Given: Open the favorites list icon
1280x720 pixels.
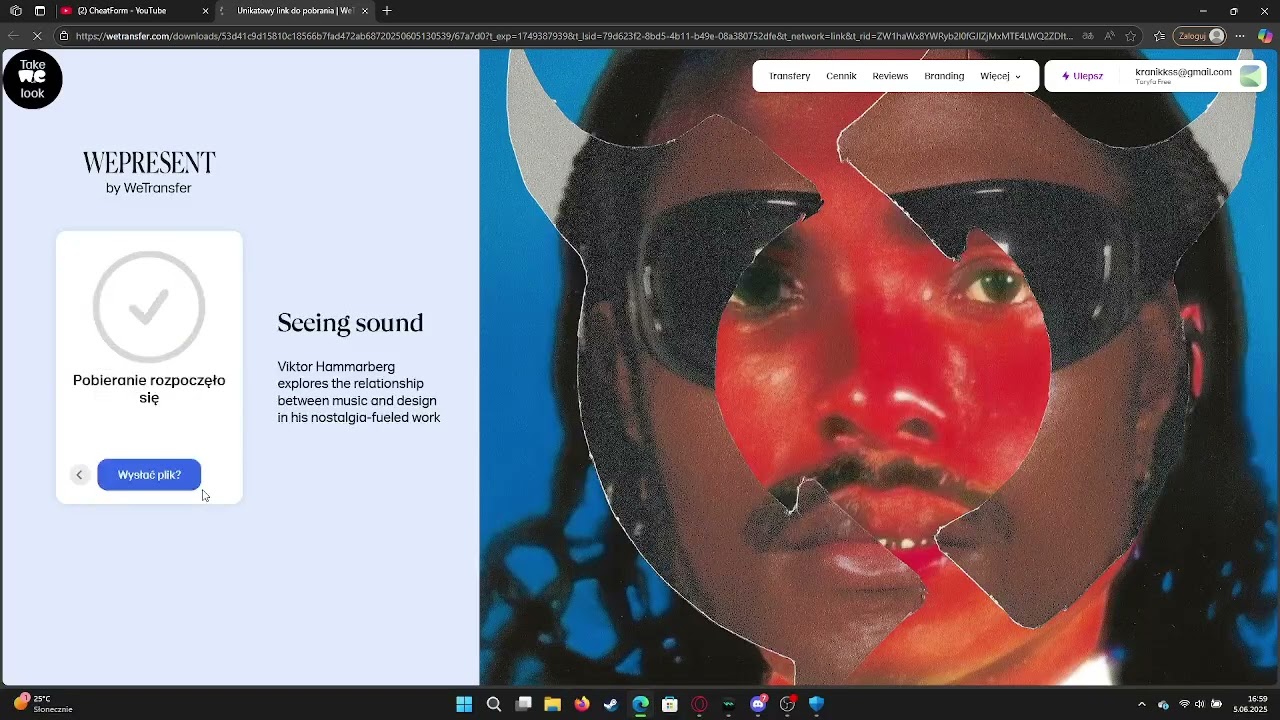Looking at the screenshot, I should click(x=1160, y=36).
